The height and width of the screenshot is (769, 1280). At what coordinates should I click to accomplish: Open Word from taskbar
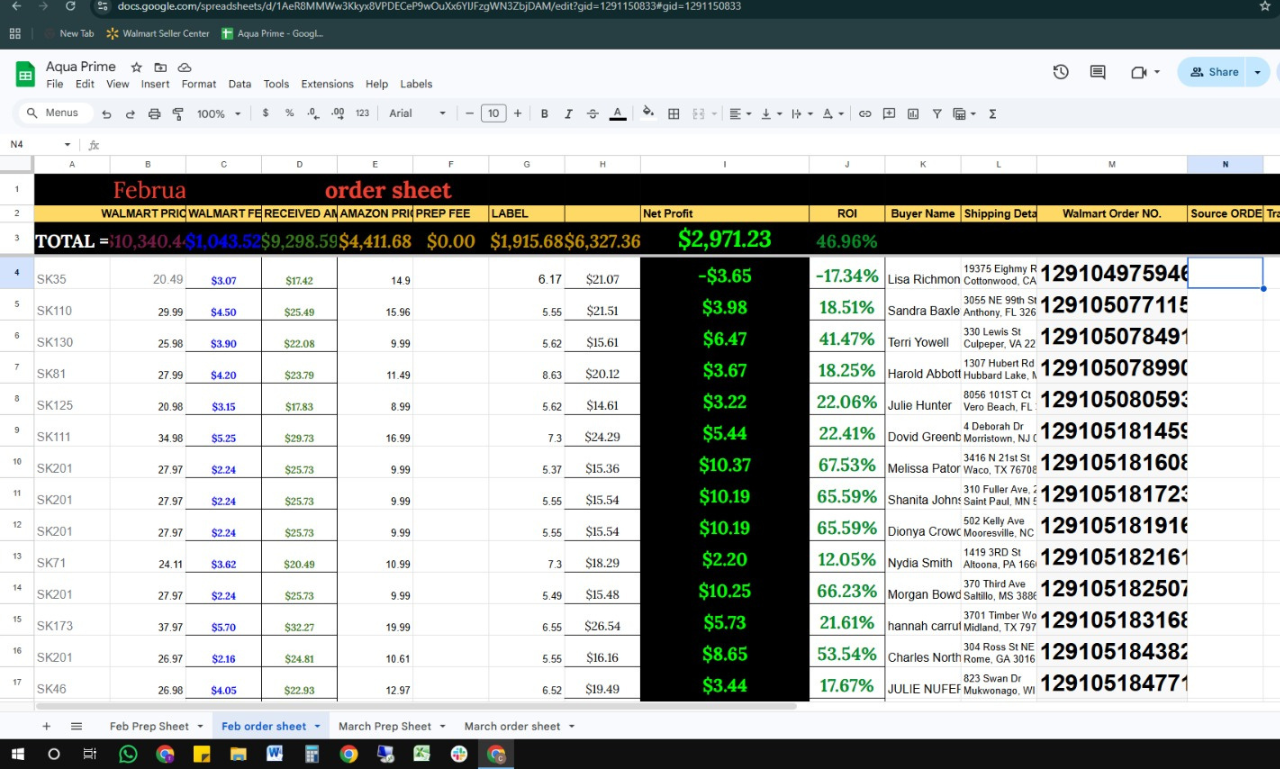274,754
